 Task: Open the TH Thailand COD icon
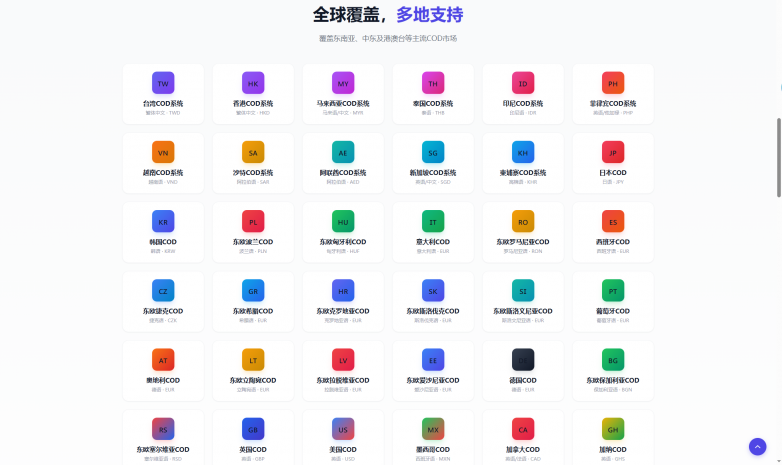(x=433, y=83)
